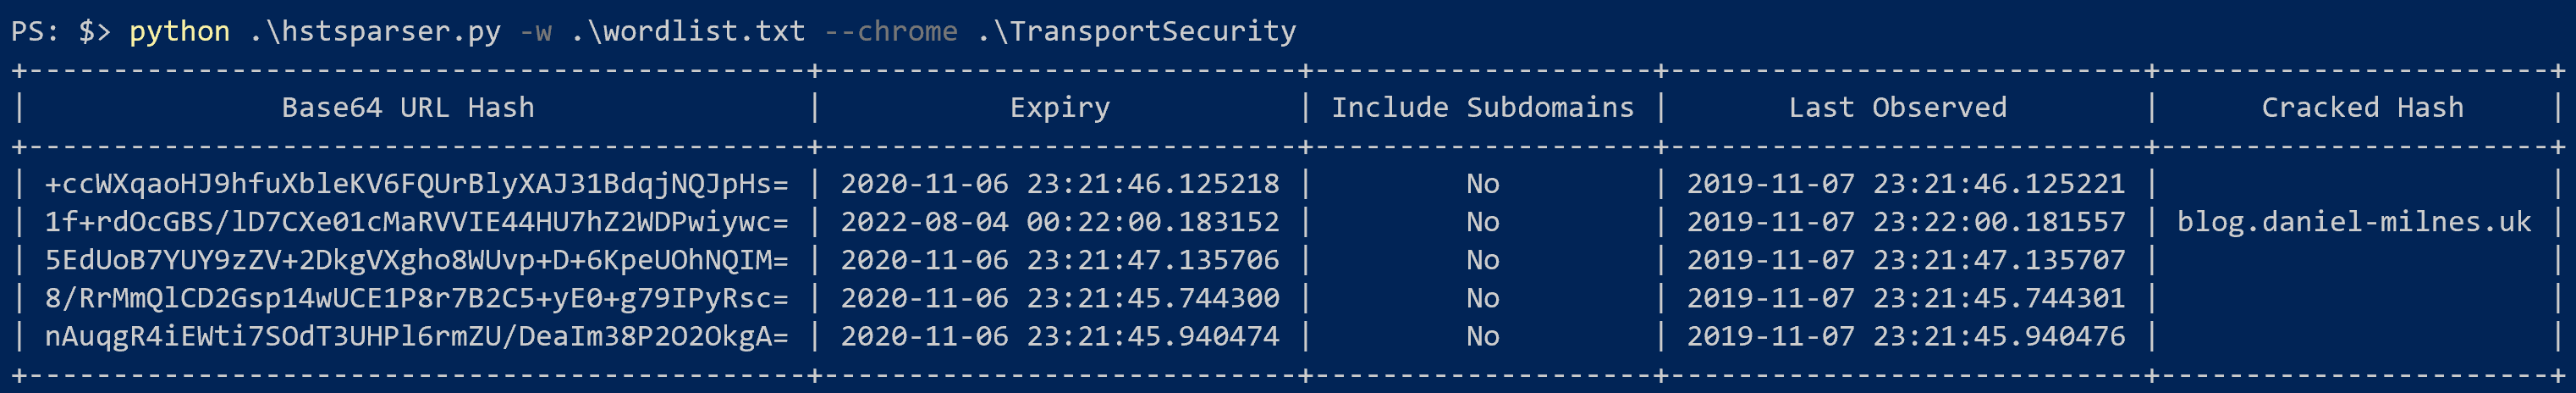Click the cracked hash blog.daniel-milnes.uk
Image resolution: width=2576 pixels, height=393 pixels.
(x=2354, y=221)
